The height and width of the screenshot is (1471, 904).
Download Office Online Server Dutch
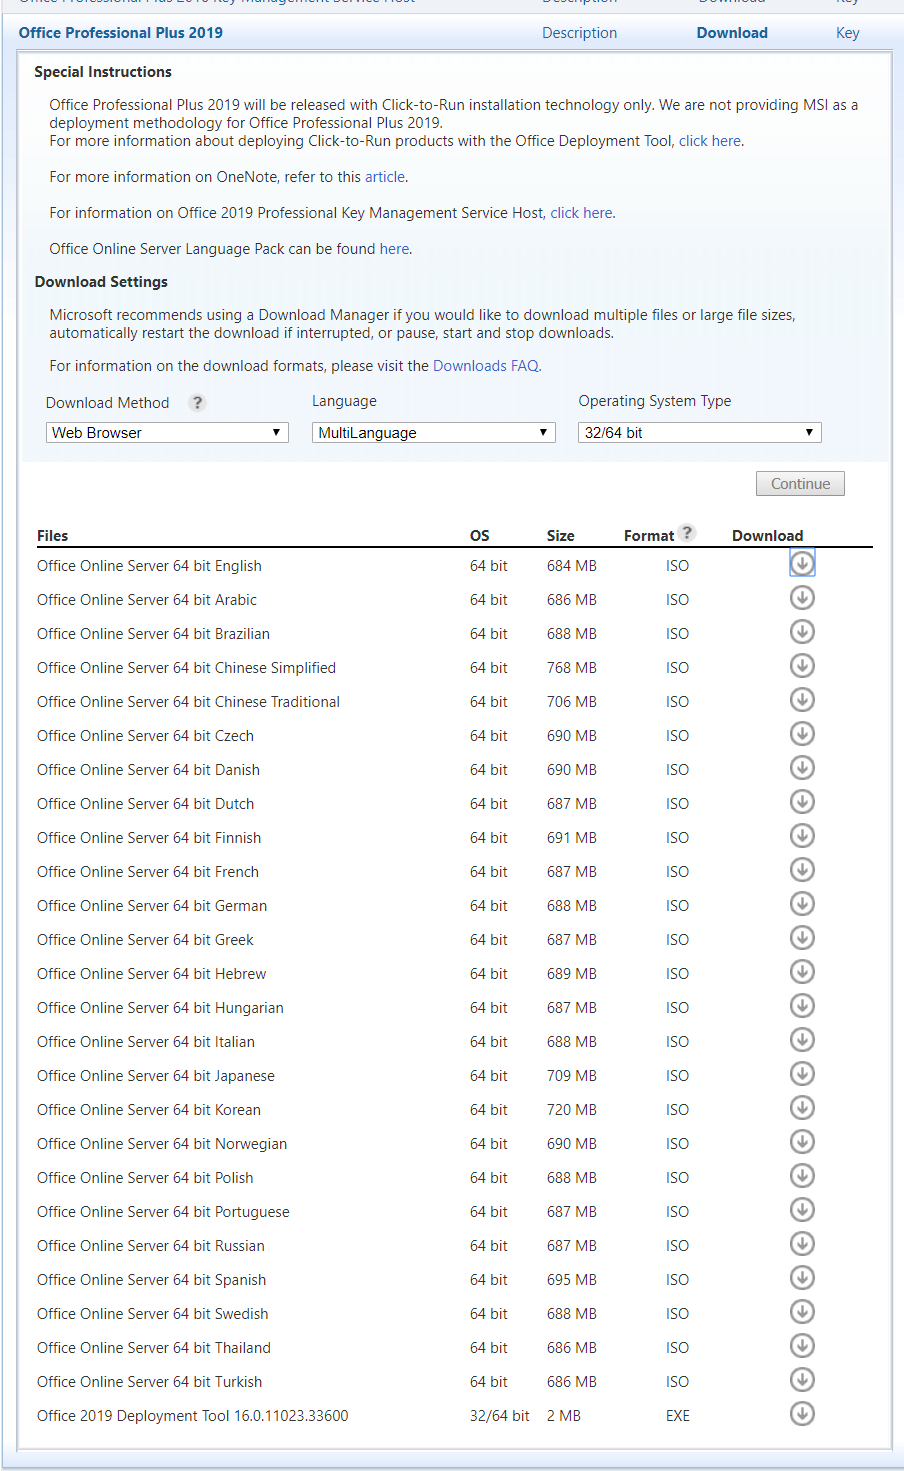tap(802, 802)
